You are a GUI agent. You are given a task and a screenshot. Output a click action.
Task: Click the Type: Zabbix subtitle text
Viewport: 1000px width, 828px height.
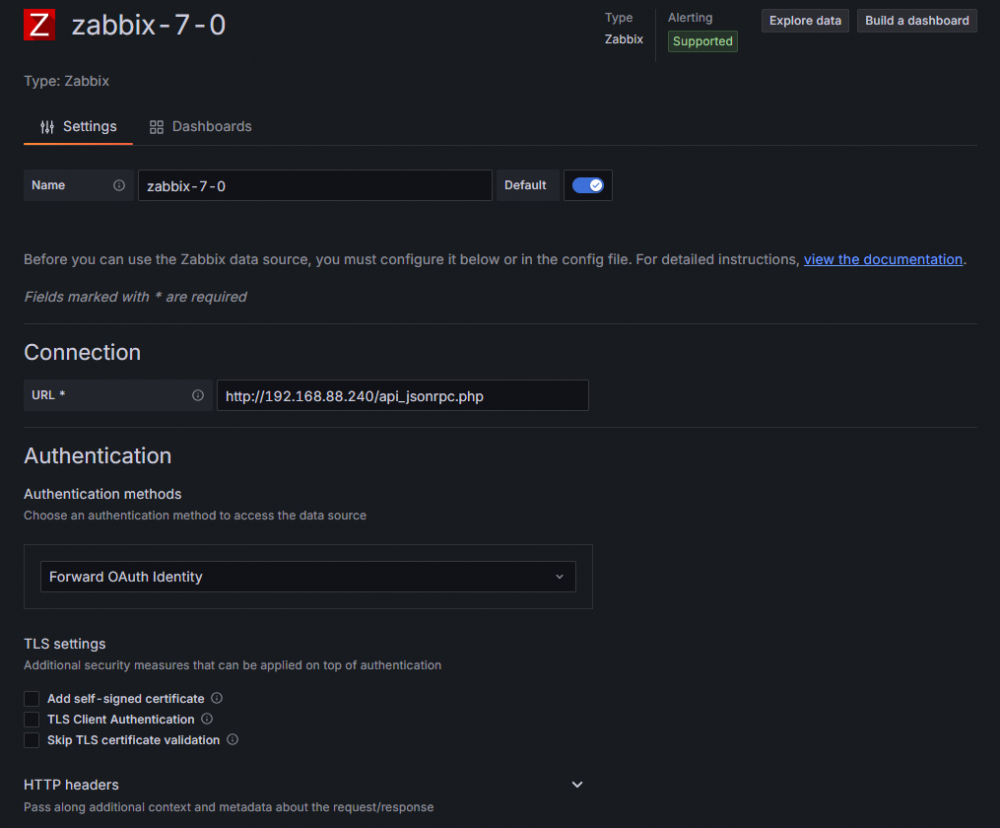[x=66, y=81]
